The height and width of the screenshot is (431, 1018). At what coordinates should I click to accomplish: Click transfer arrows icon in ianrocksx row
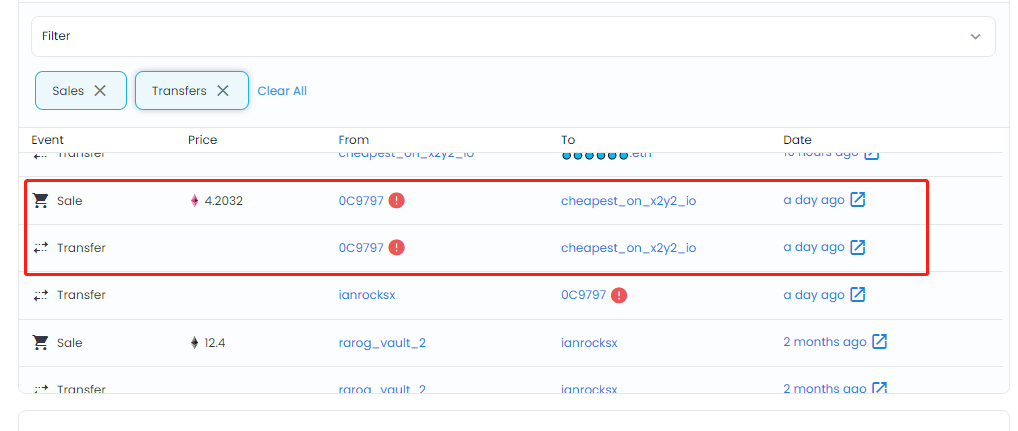(x=40, y=295)
